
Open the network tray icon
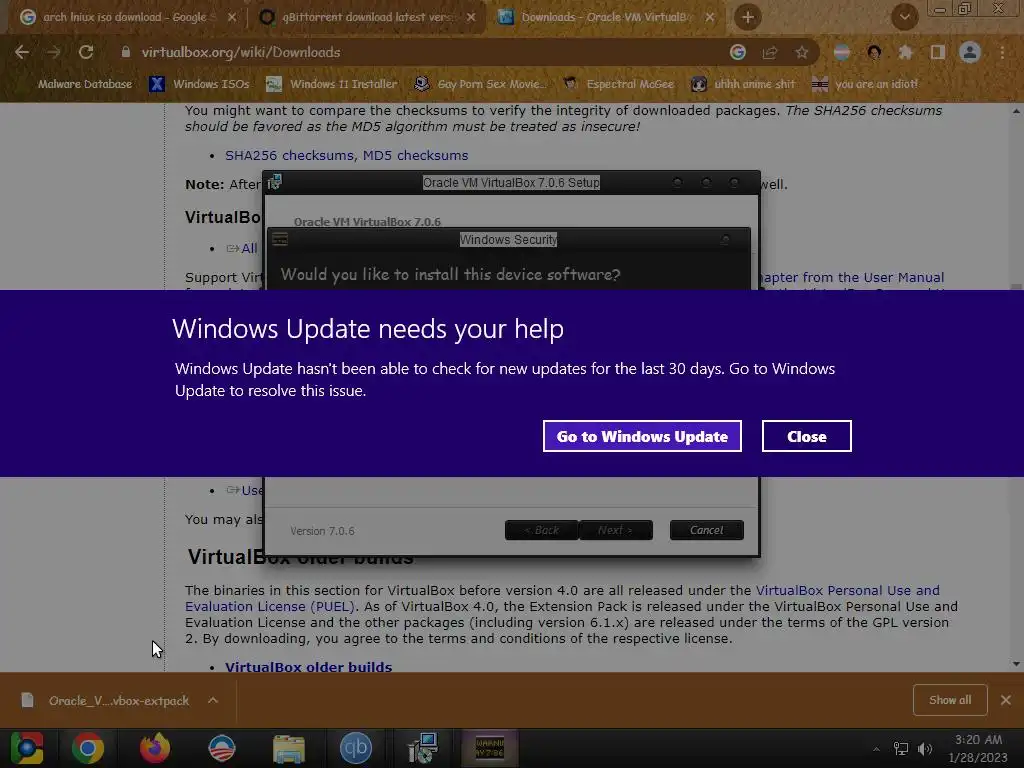pos(901,748)
